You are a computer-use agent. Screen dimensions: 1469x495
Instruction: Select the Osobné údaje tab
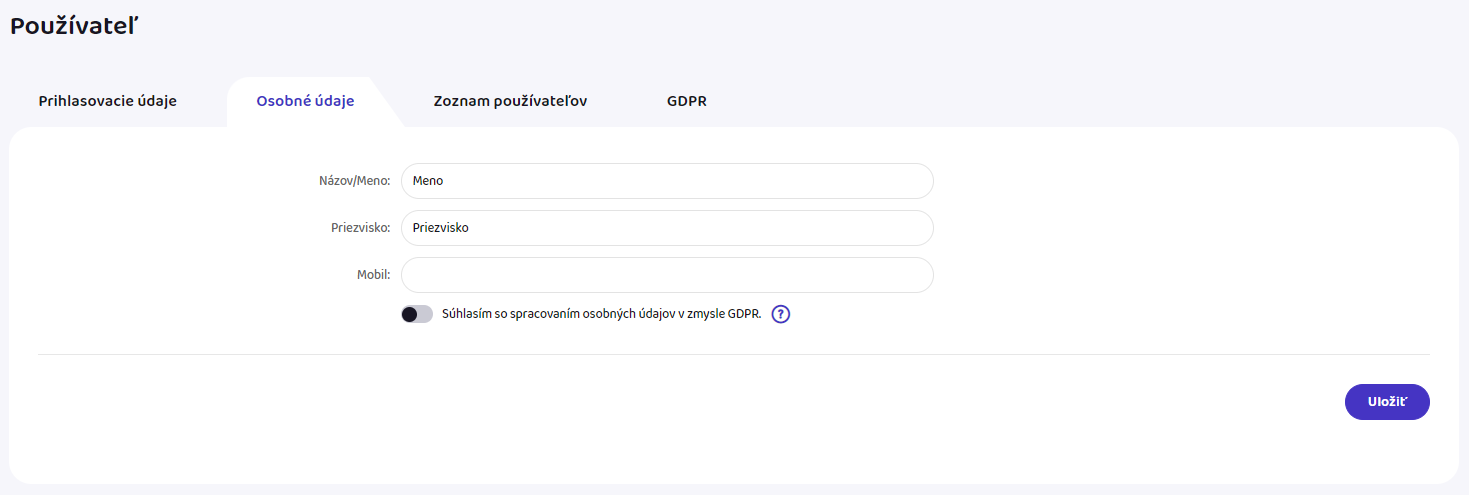pyautogui.click(x=305, y=101)
